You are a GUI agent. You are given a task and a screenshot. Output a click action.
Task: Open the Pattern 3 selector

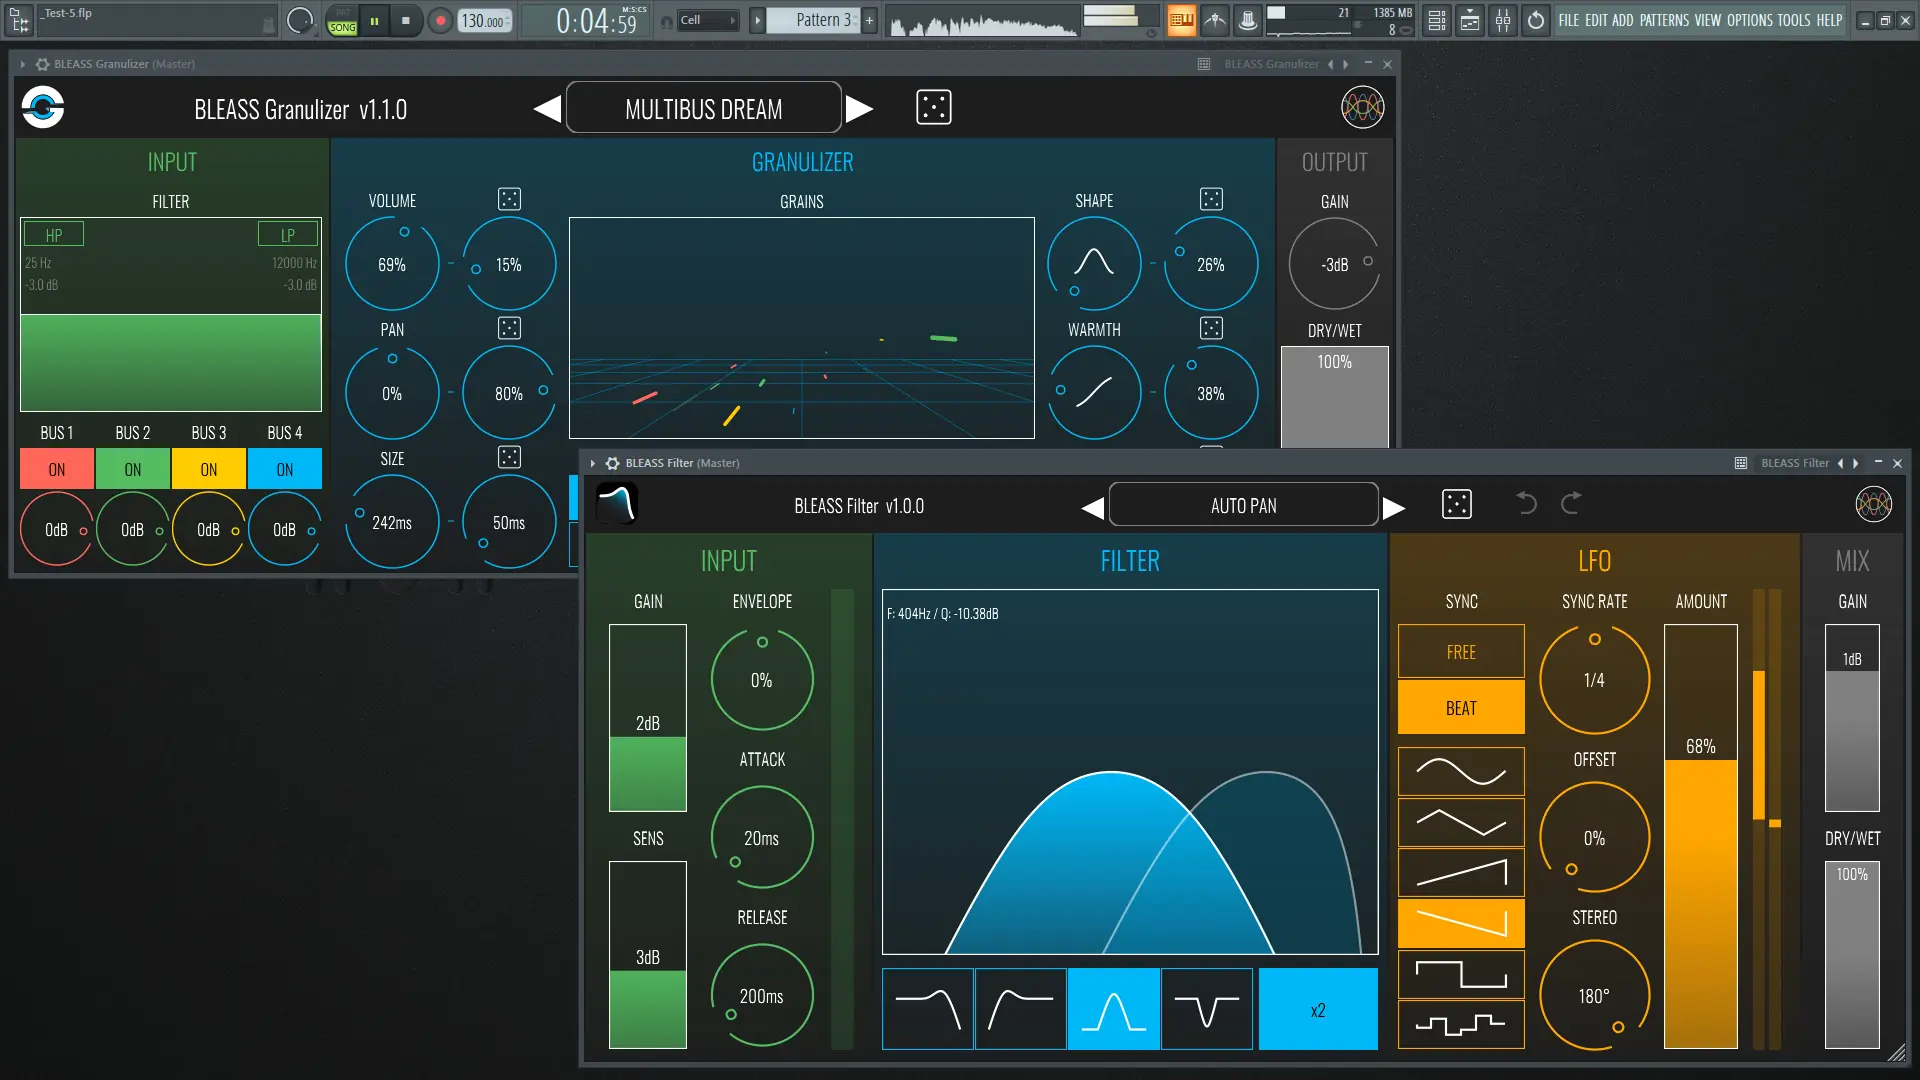[820, 19]
